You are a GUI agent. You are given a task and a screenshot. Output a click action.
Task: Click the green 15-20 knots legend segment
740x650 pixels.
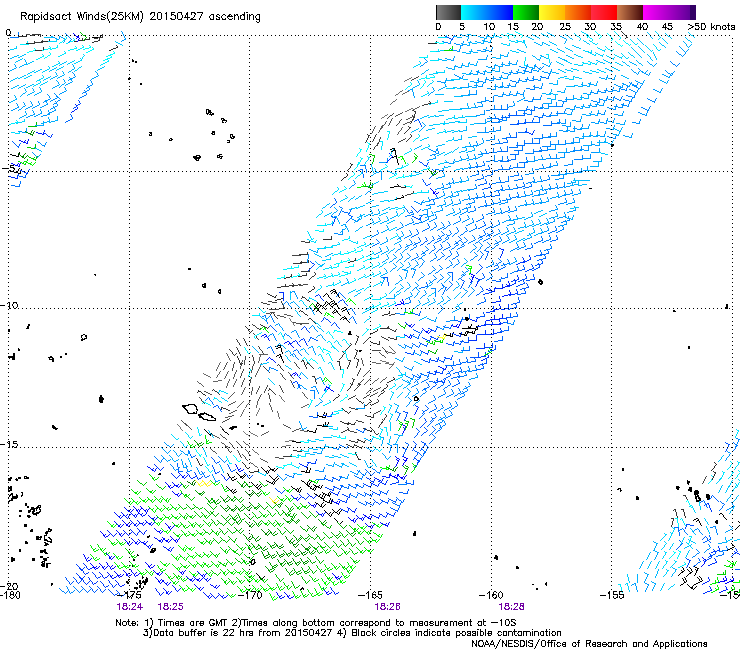coord(526,12)
